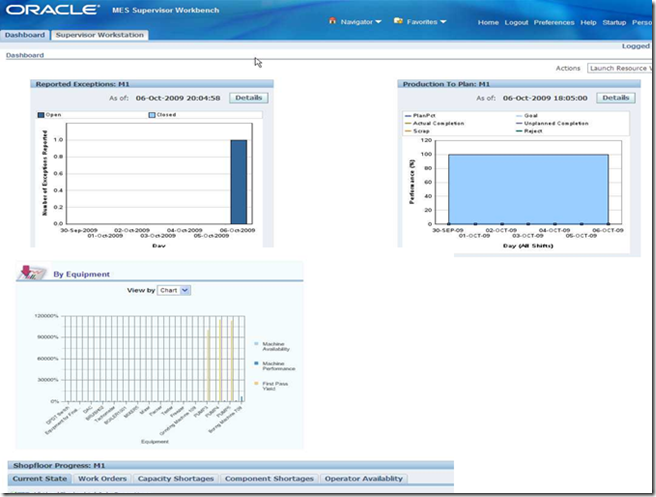Click the Number of Exceptions Reported axis title
Image resolution: width=656 pixels, height=497 pixels.
tap(45, 173)
